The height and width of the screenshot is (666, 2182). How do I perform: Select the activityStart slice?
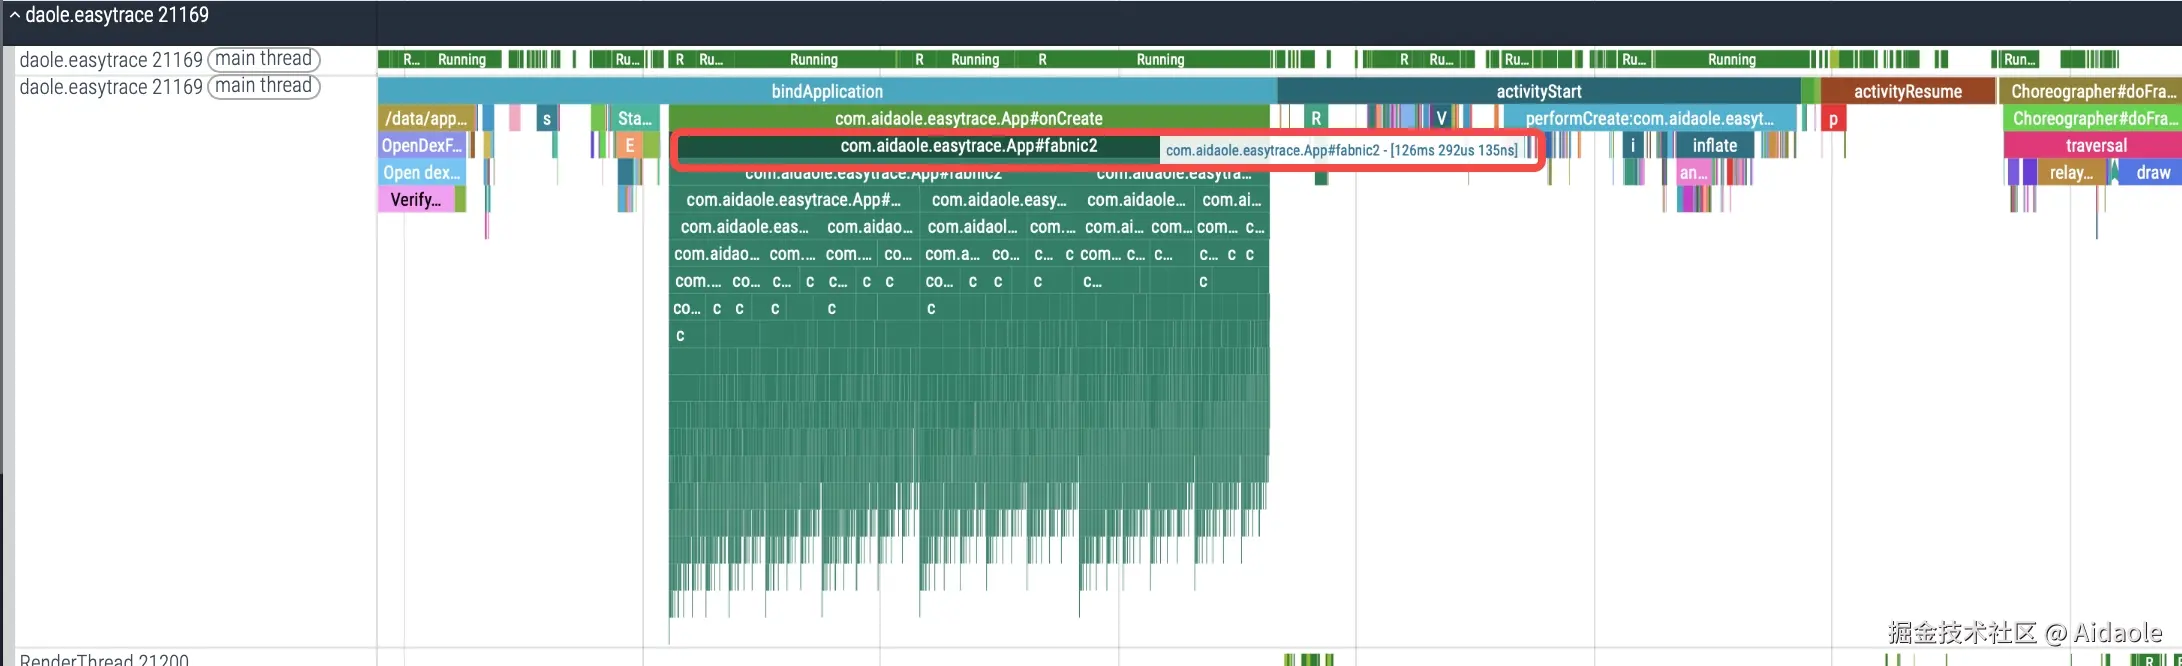pos(1538,91)
